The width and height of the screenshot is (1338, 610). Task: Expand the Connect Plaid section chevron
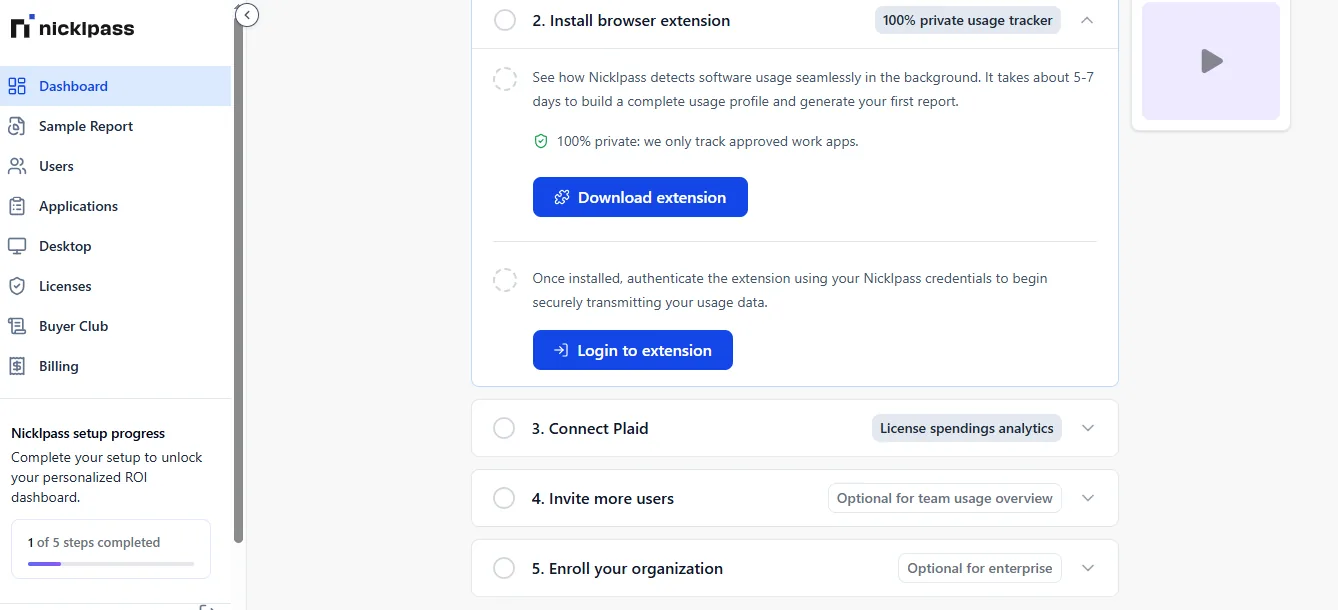[x=1088, y=428]
